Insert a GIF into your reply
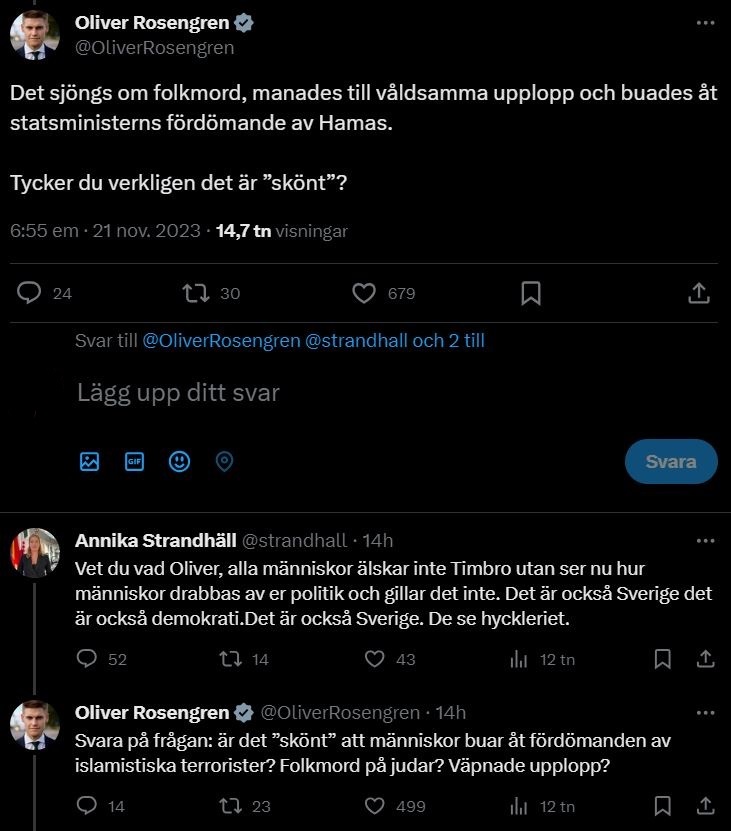Image resolution: width=731 pixels, height=831 pixels. [x=135, y=461]
